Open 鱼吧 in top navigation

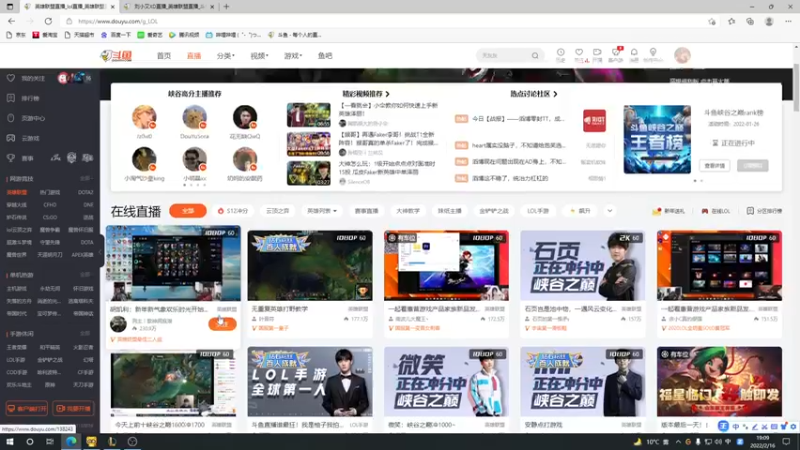325,56
